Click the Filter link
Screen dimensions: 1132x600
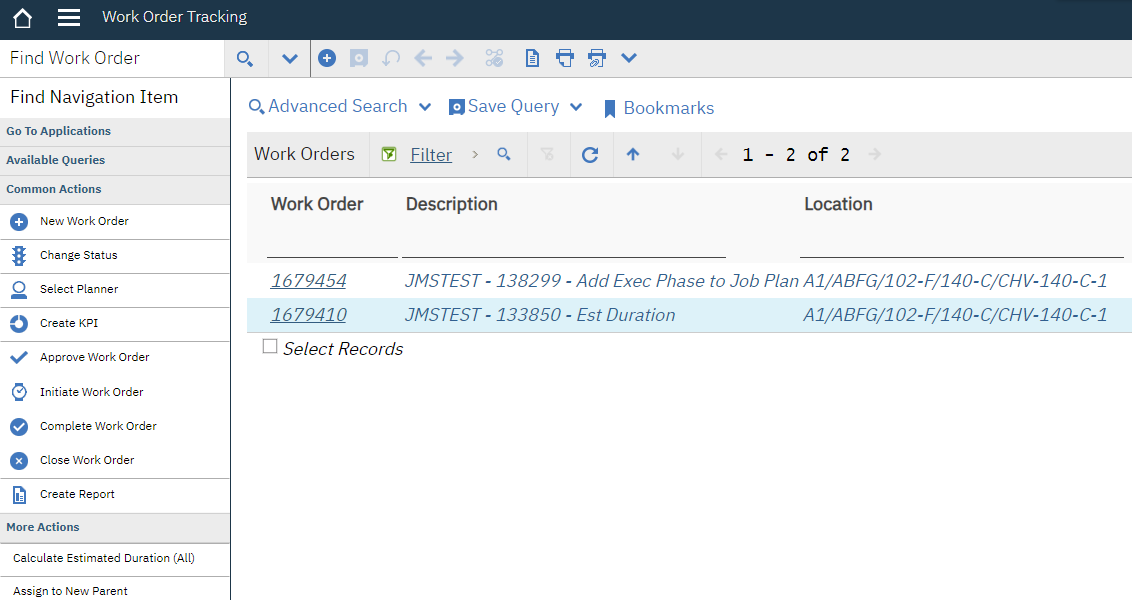(431, 154)
